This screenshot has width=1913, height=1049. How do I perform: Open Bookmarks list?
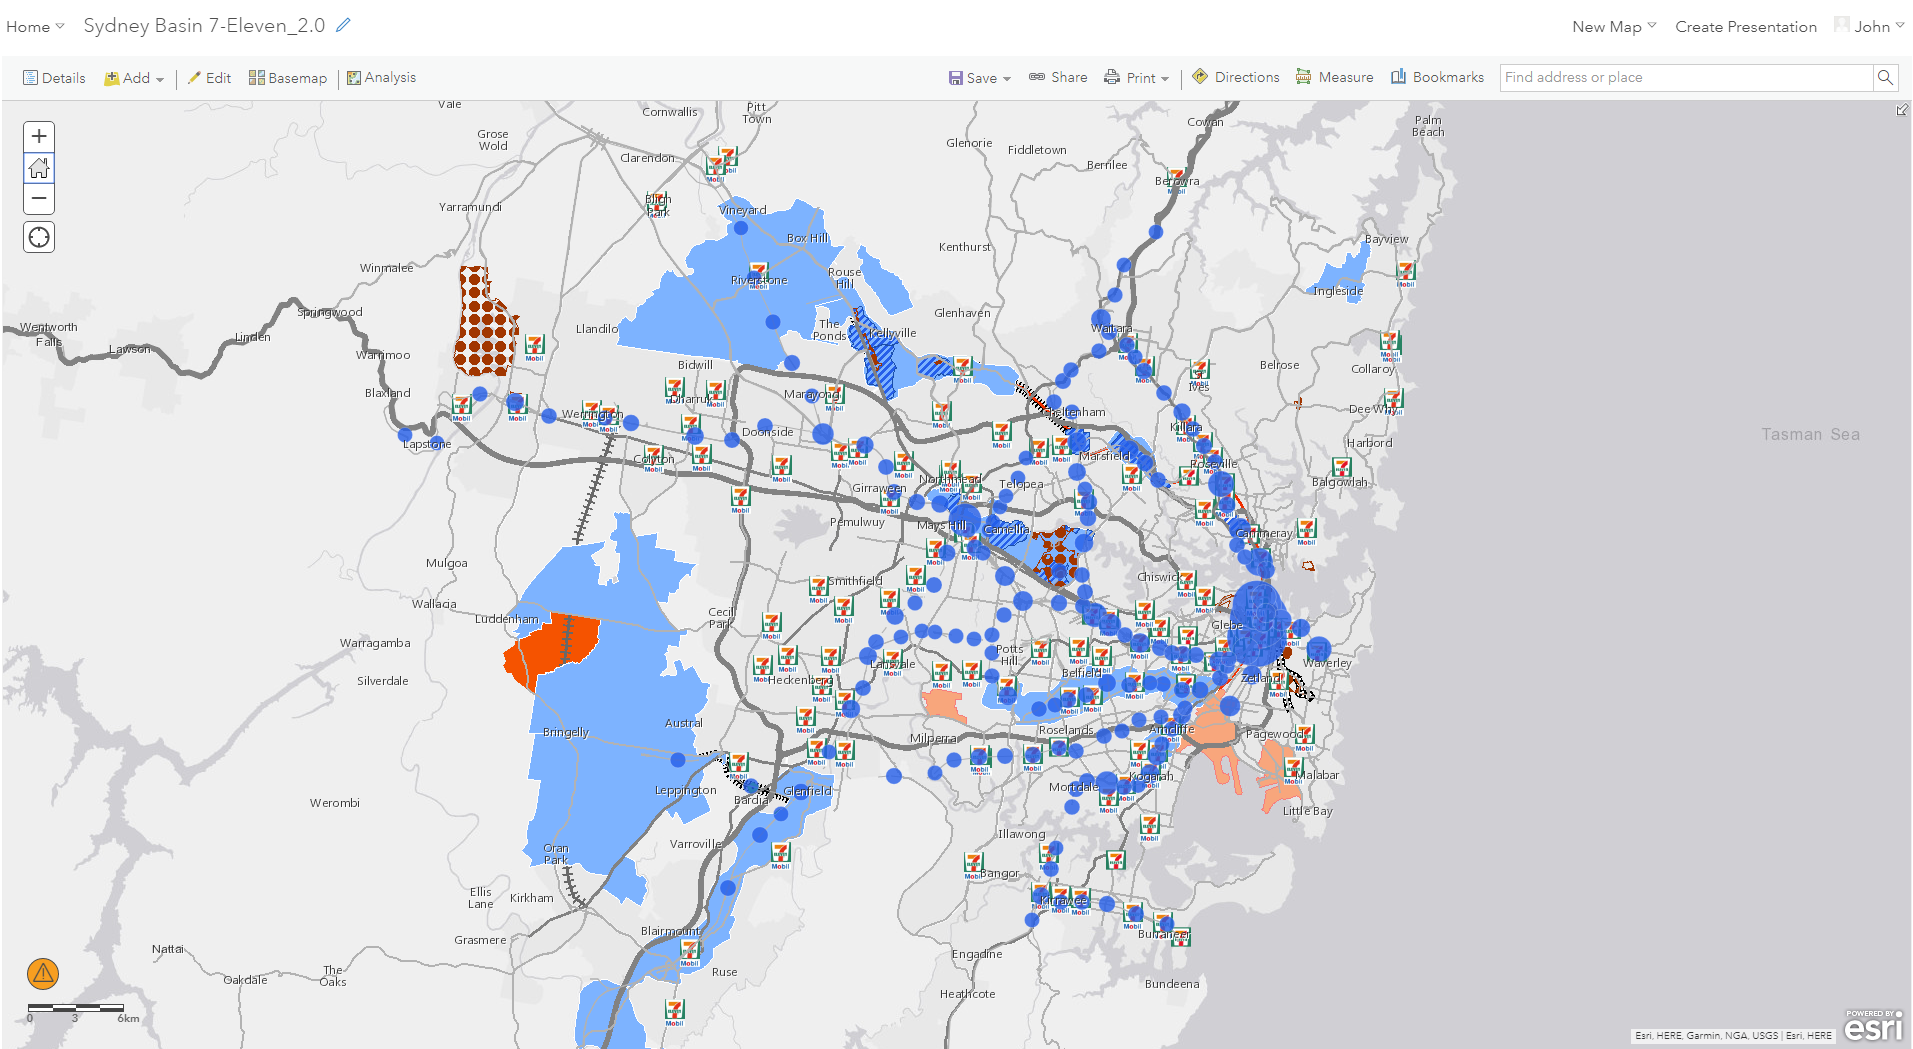click(1437, 77)
